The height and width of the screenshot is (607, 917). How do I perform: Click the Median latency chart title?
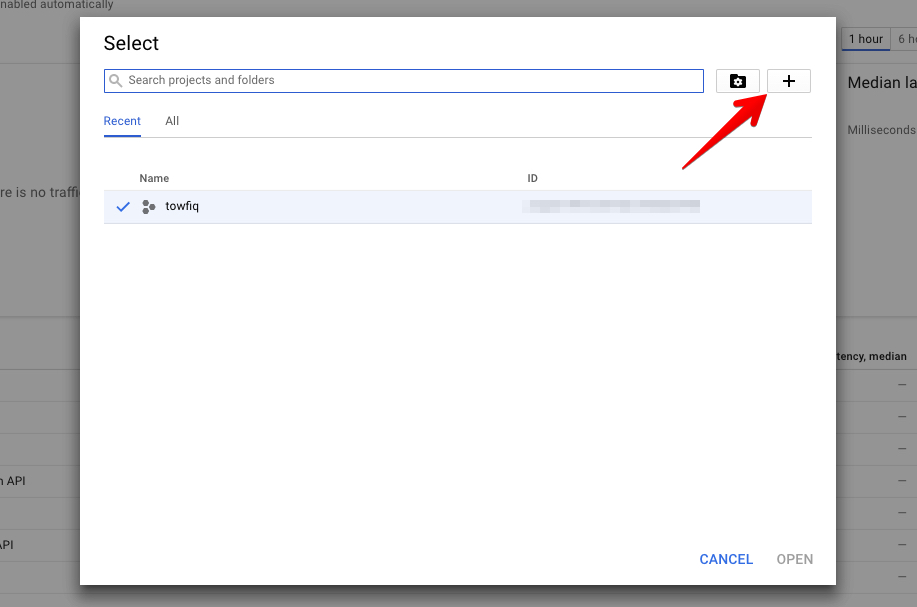point(881,83)
